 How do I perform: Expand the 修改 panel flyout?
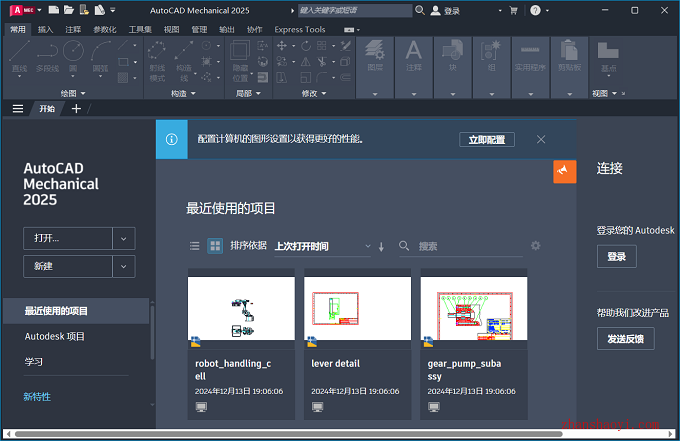point(314,93)
